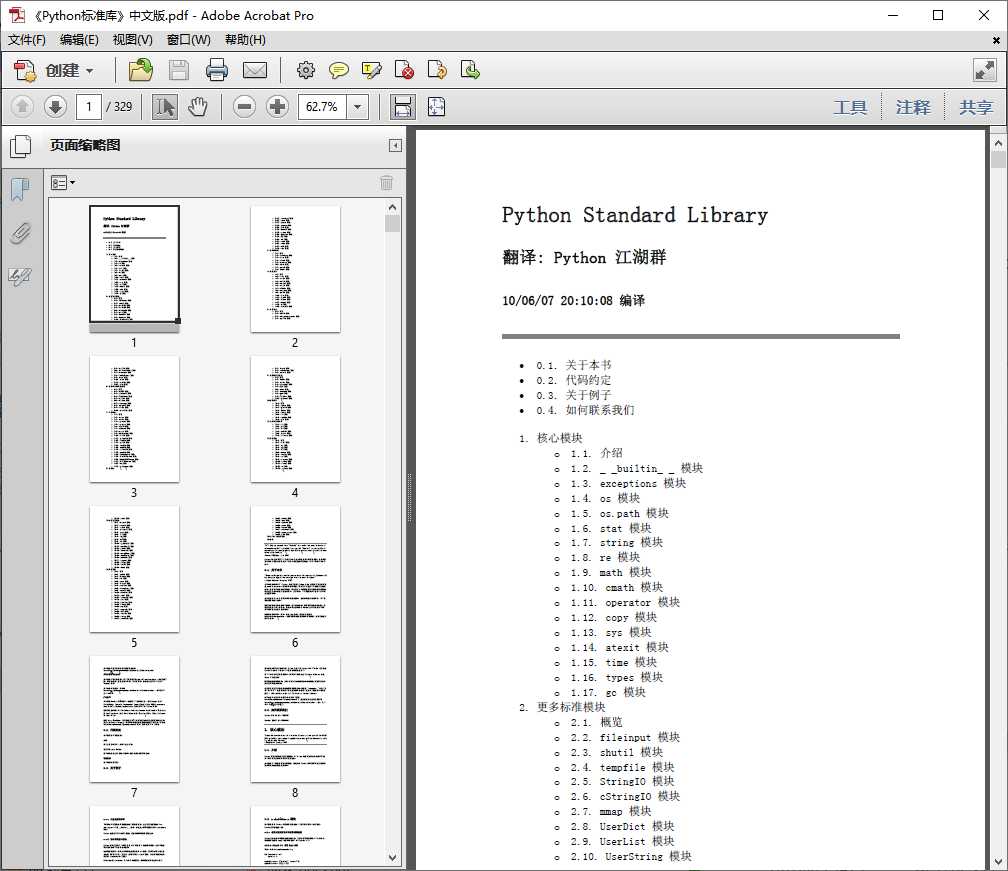Click the Save floppy disk icon
The height and width of the screenshot is (871, 1008).
point(179,70)
